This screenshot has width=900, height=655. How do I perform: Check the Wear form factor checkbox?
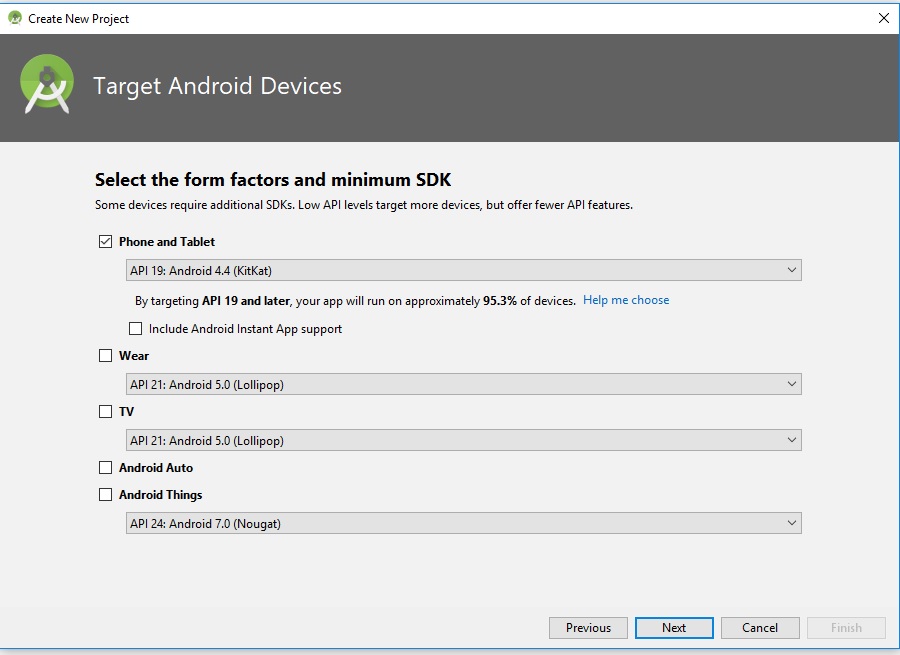tap(105, 355)
